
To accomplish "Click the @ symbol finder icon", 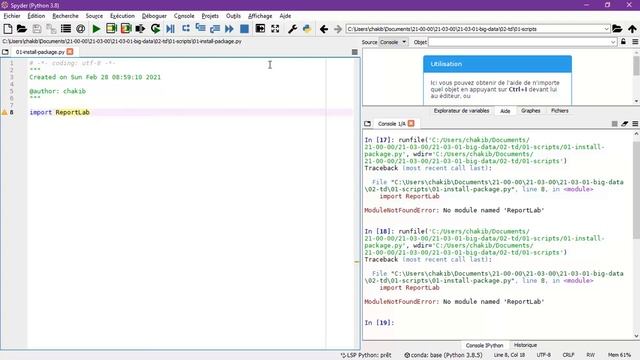I will [80, 29].
